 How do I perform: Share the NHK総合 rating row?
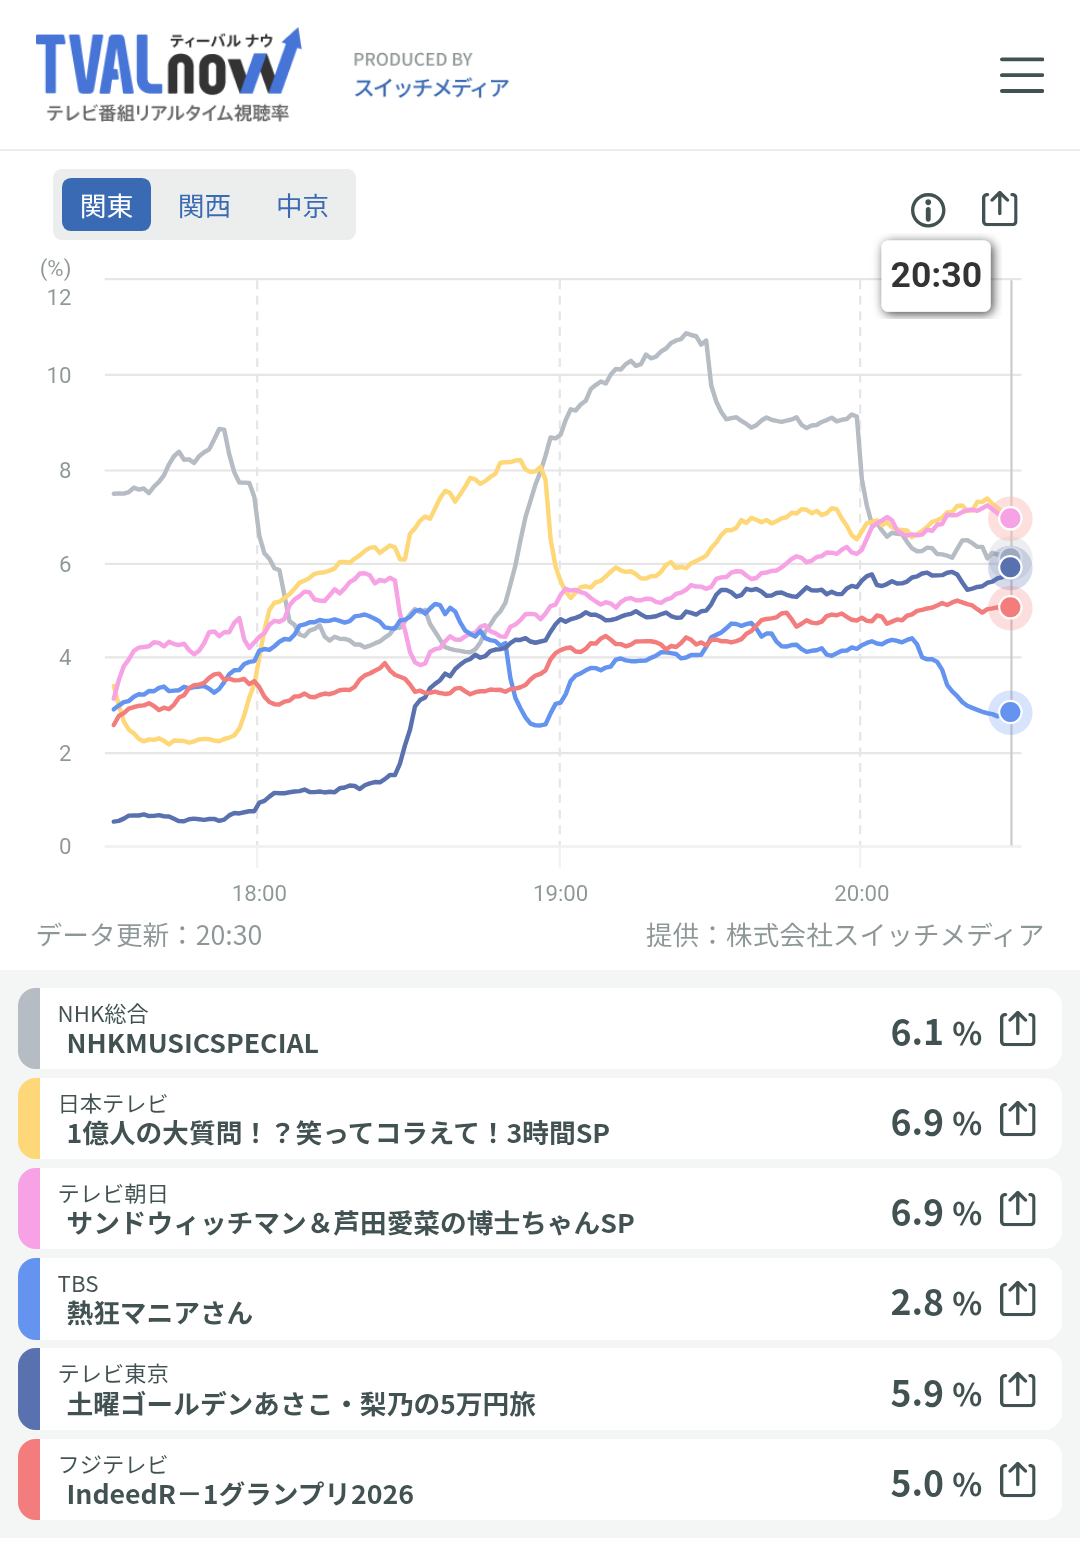click(1017, 1029)
